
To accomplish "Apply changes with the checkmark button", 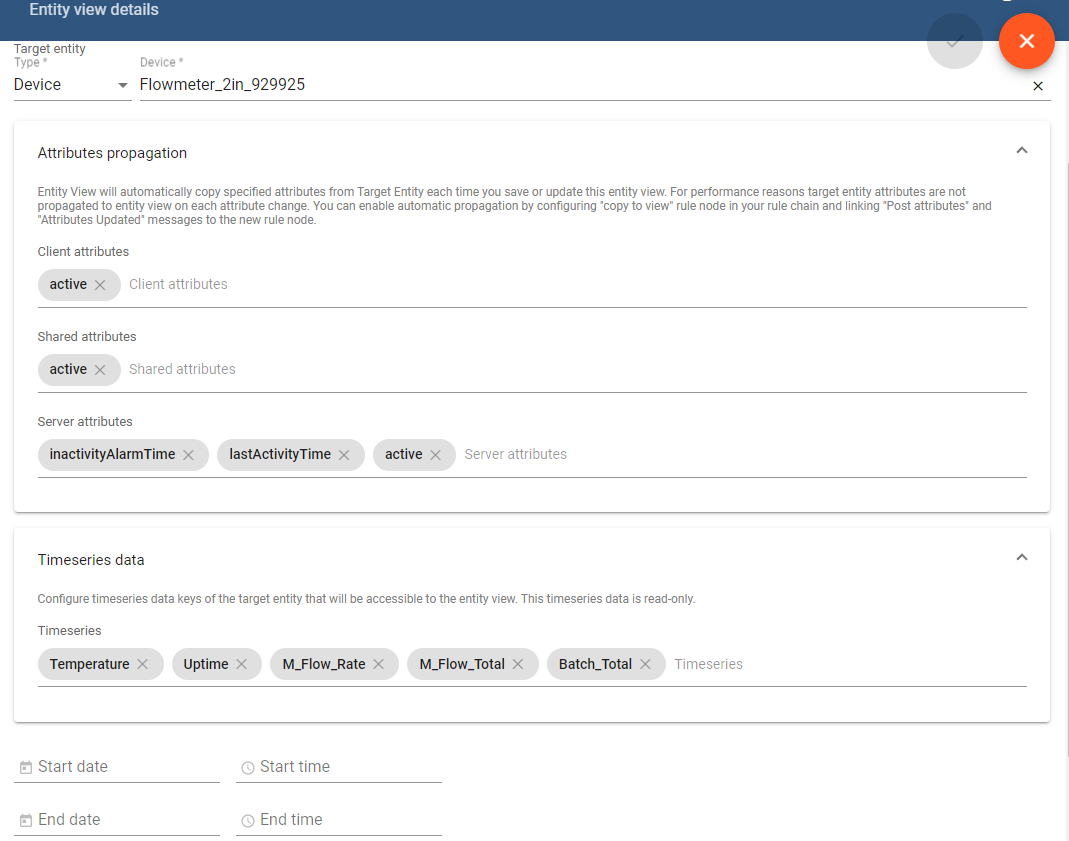I will coord(954,41).
